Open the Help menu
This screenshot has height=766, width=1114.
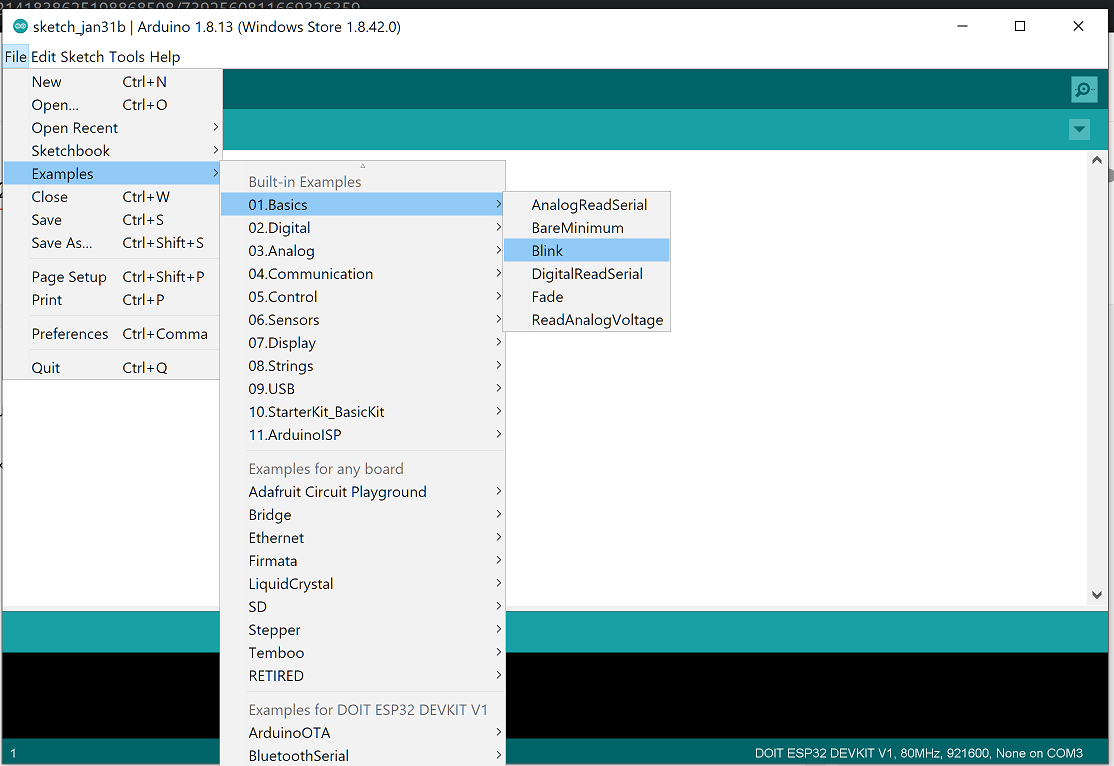point(165,57)
